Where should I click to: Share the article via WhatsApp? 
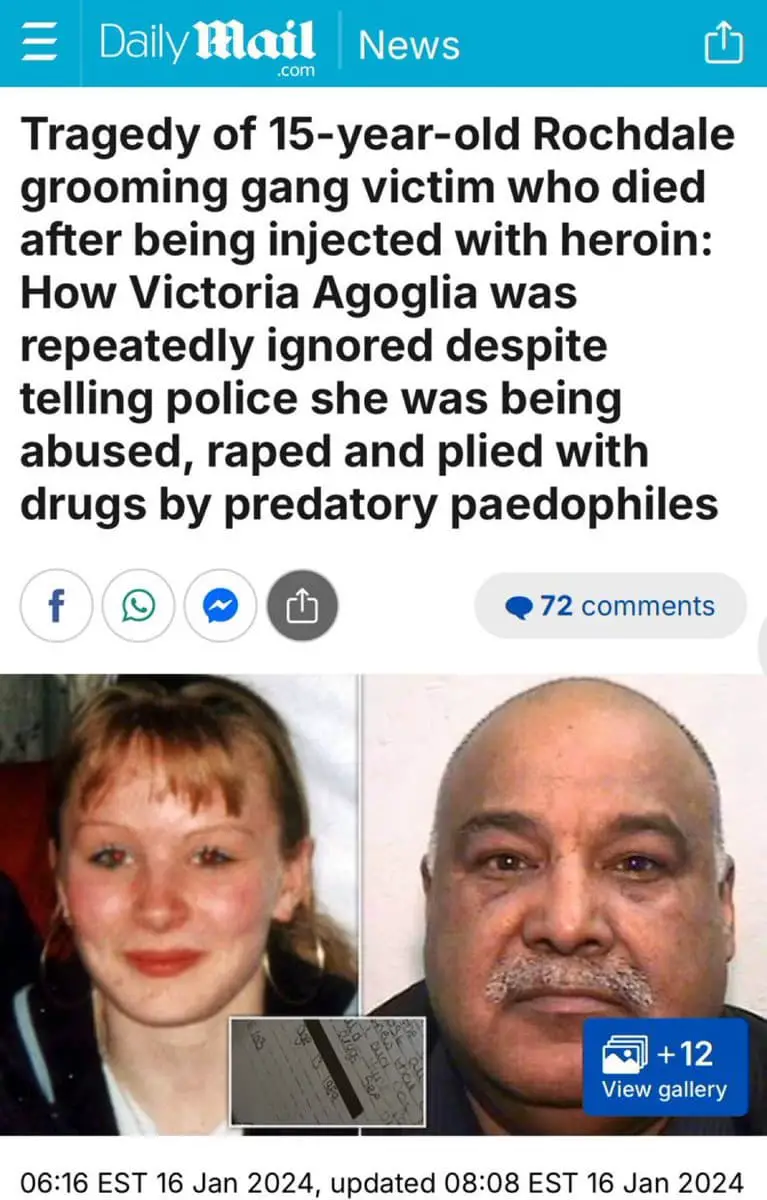pyautogui.click(x=138, y=606)
